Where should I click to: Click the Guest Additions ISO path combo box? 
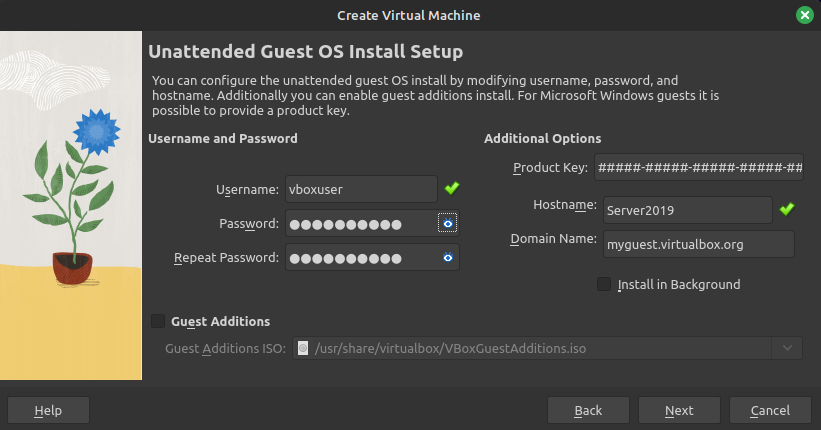[540, 348]
